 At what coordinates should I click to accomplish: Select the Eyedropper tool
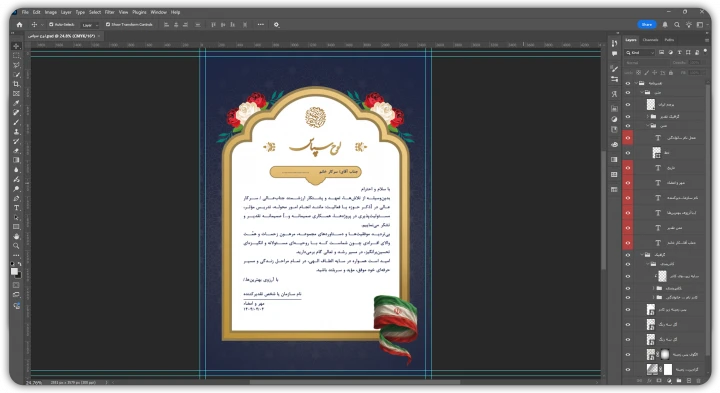pyautogui.click(x=17, y=103)
